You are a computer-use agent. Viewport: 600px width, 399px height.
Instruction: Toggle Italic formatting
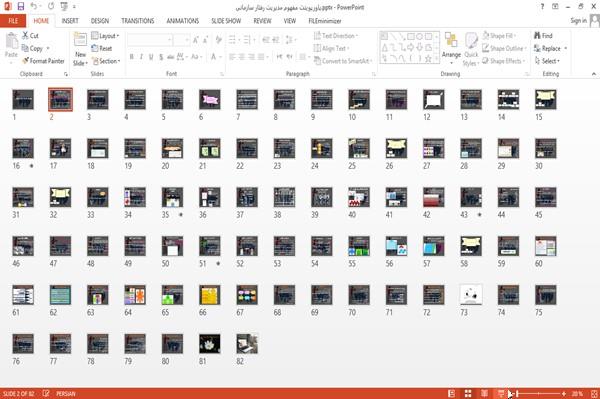click(141, 57)
